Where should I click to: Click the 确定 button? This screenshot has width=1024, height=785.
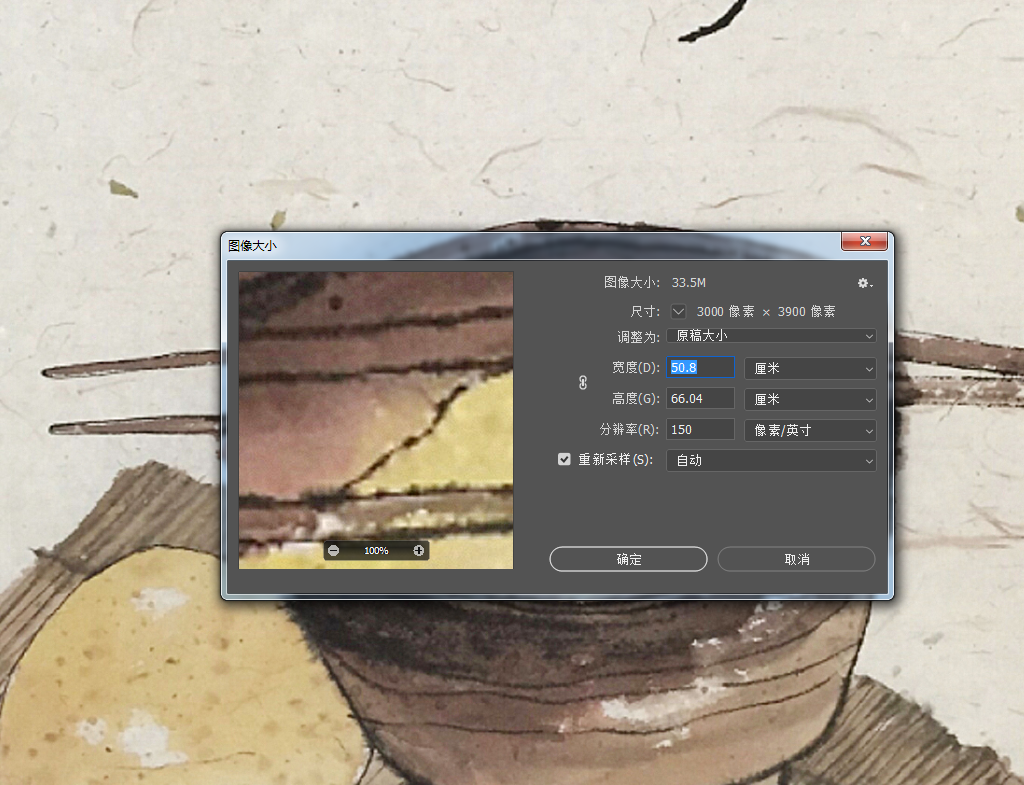tap(628, 559)
